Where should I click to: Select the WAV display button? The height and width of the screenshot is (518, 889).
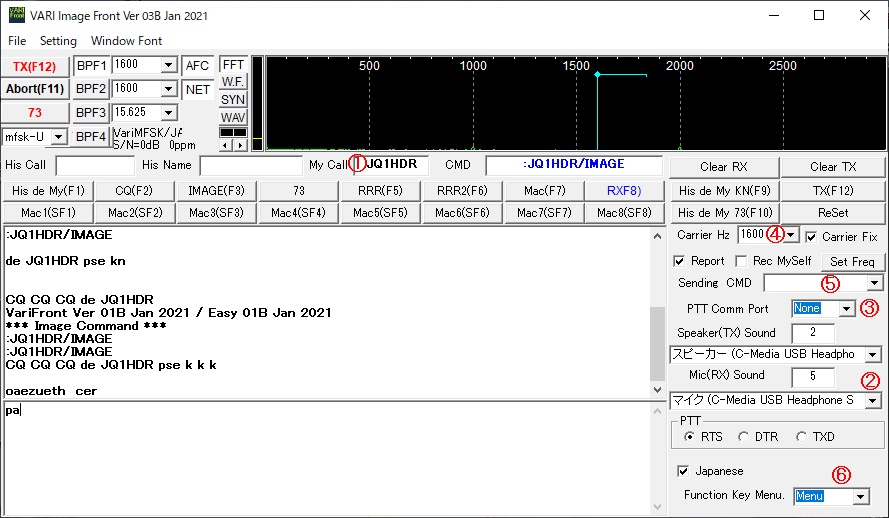(x=233, y=118)
